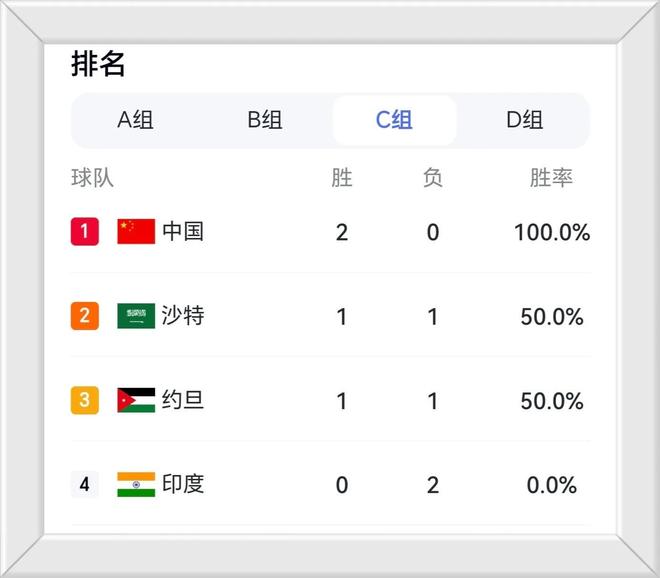
Task: Open the 沙特 team name
Action: pyautogui.click(x=183, y=315)
